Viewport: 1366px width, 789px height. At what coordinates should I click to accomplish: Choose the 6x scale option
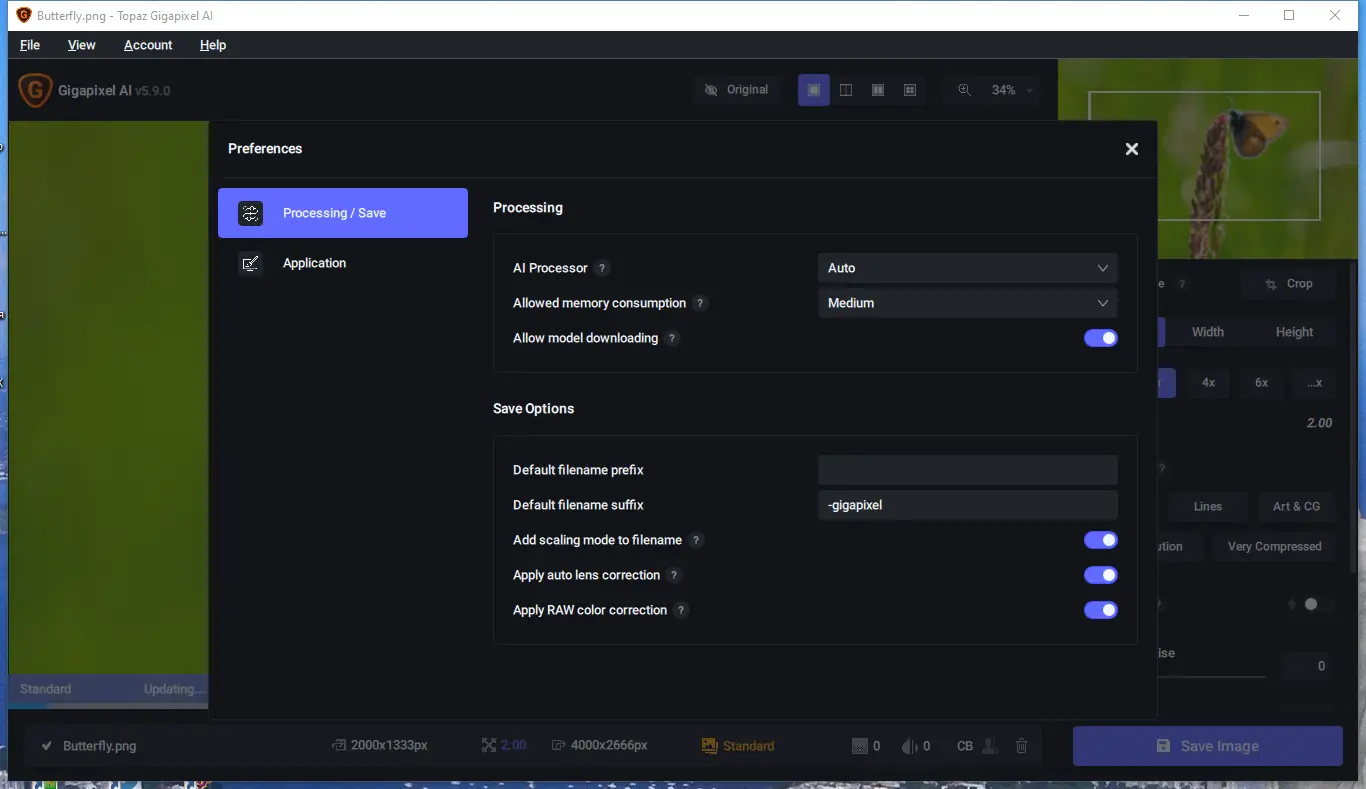pos(1262,383)
